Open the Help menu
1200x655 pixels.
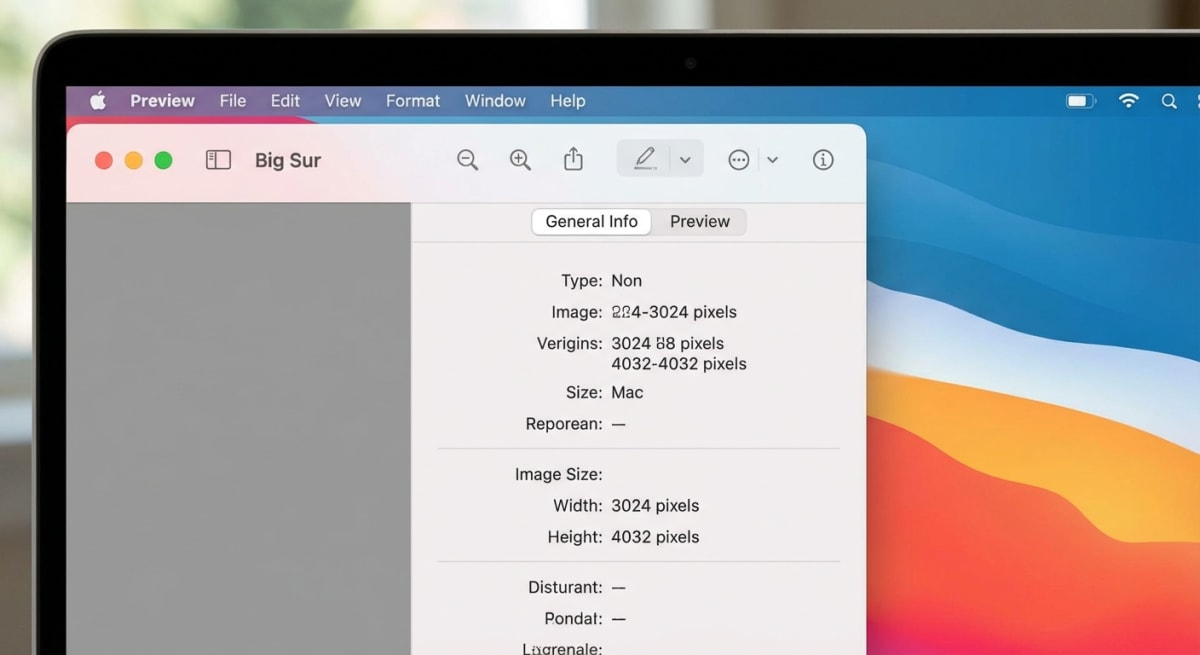(x=567, y=100)
